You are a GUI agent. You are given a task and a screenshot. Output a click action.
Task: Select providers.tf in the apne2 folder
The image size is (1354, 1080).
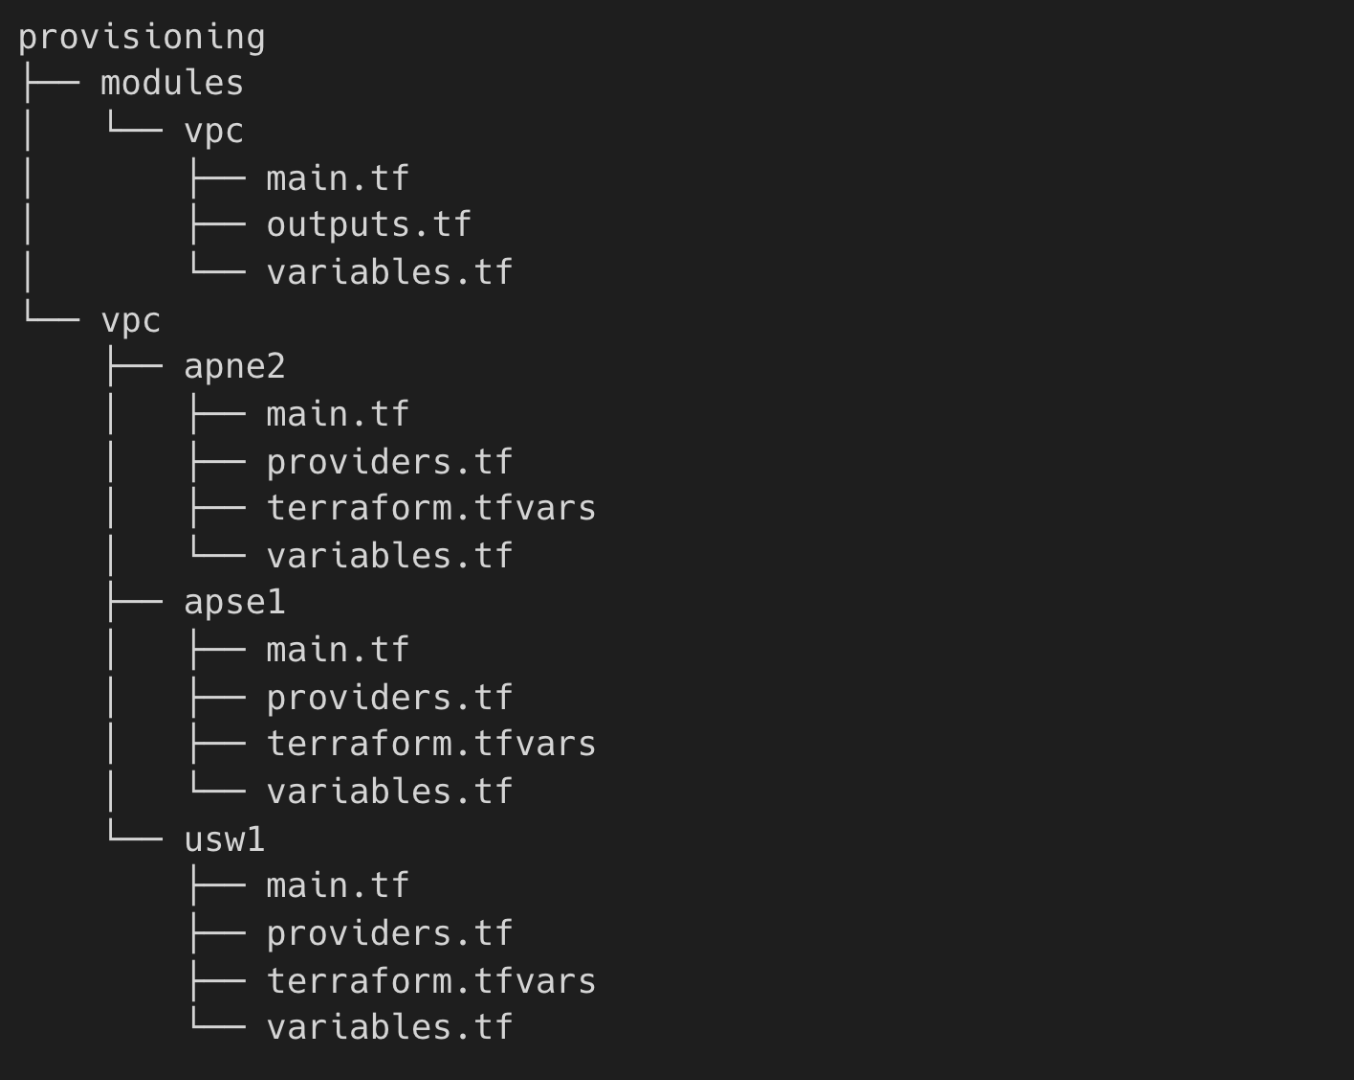(x=389, y=462)
